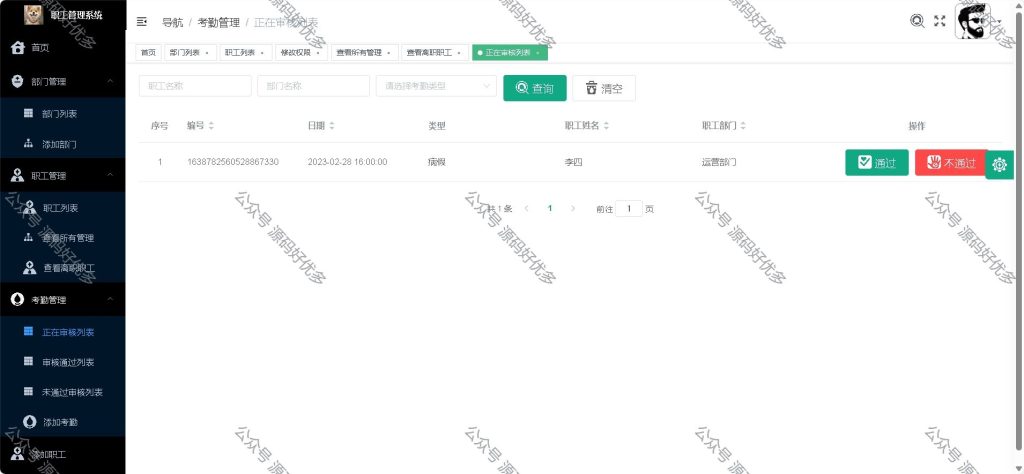Image resolution: width=1024 pixels, height=474 pixels.
Task: Click the 考勤管理 breadcrumb
Action: [x=219, y=22]
